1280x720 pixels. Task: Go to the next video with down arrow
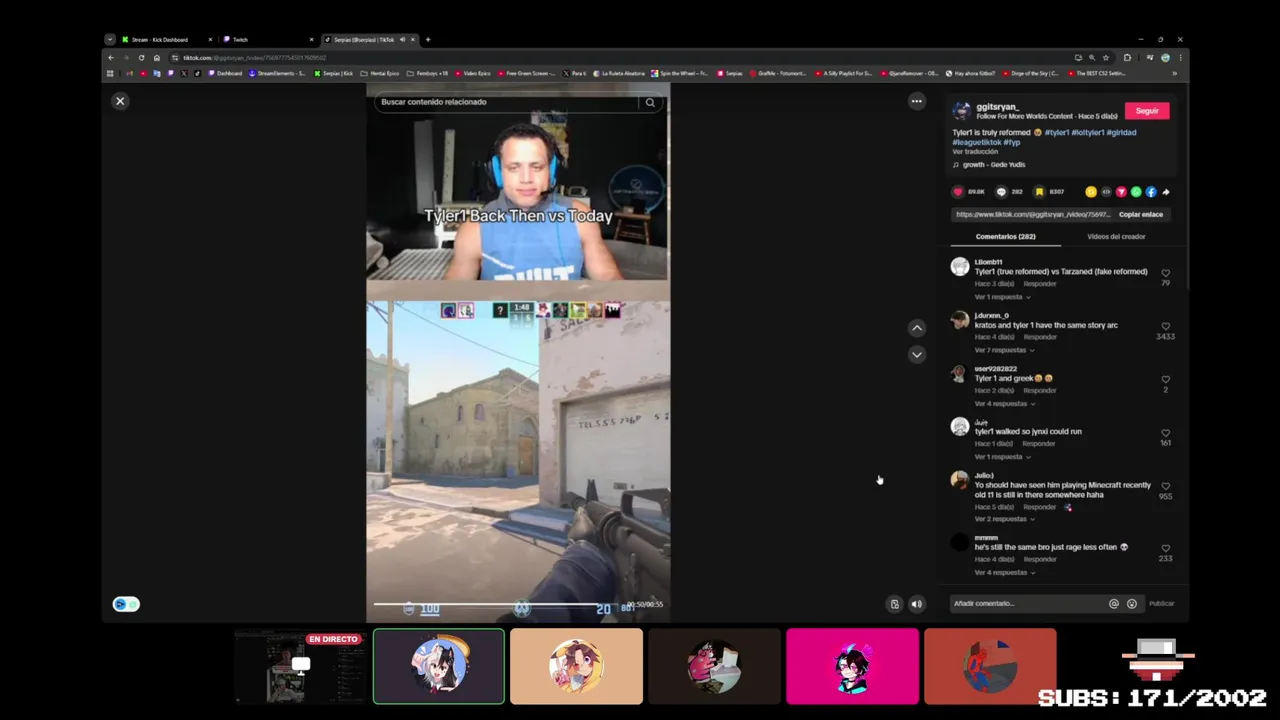916,354
